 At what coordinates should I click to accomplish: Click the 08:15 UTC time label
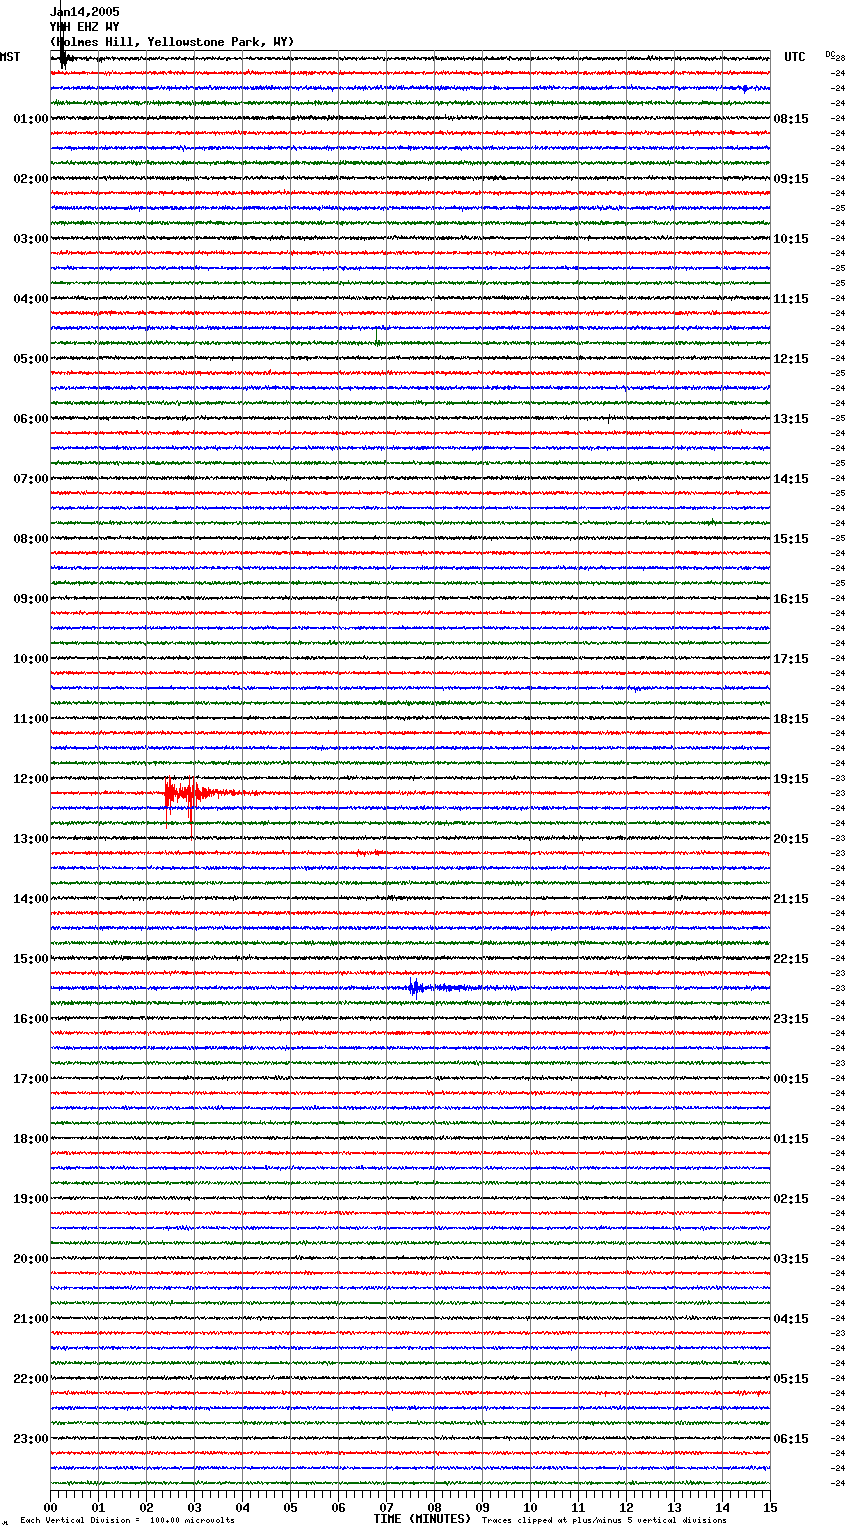[790, 119]
